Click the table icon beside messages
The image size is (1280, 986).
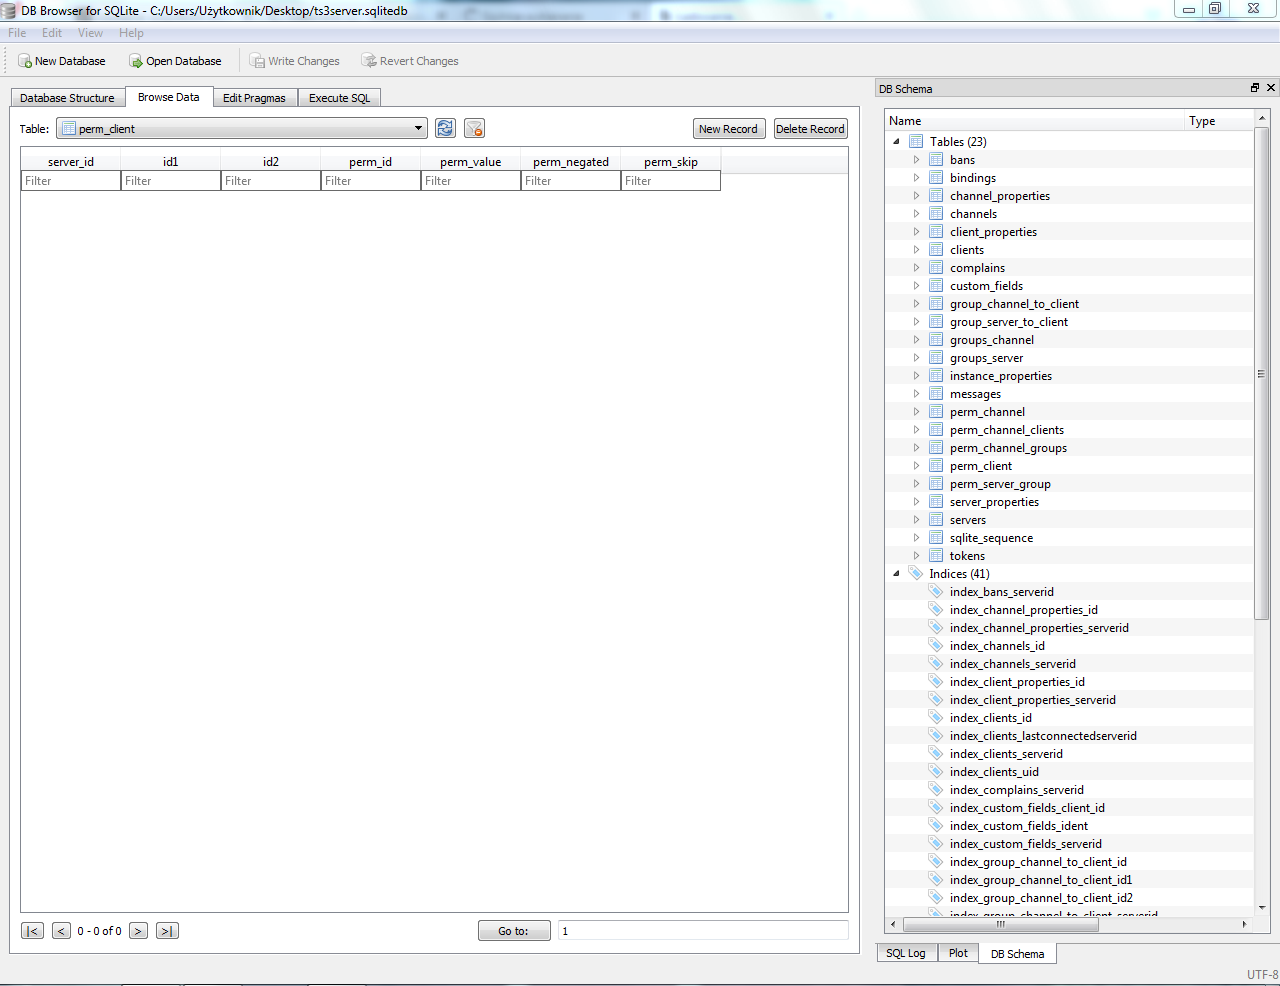pos(936,393)
